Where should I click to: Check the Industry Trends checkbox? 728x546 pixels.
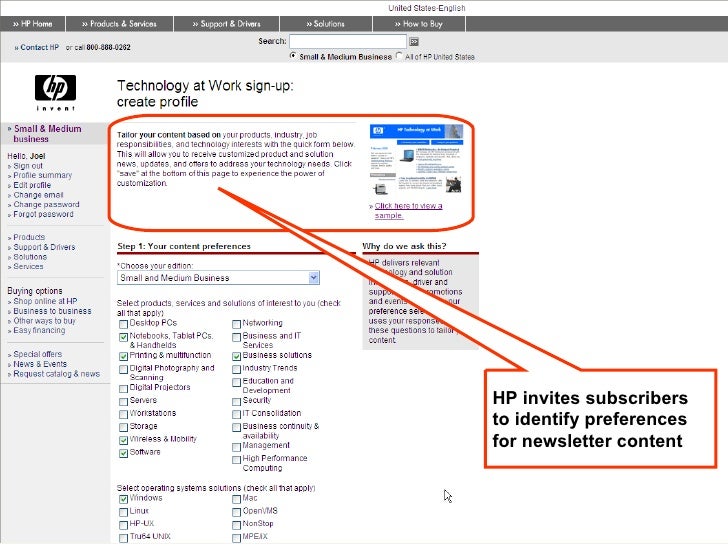(x=236, y=369)
